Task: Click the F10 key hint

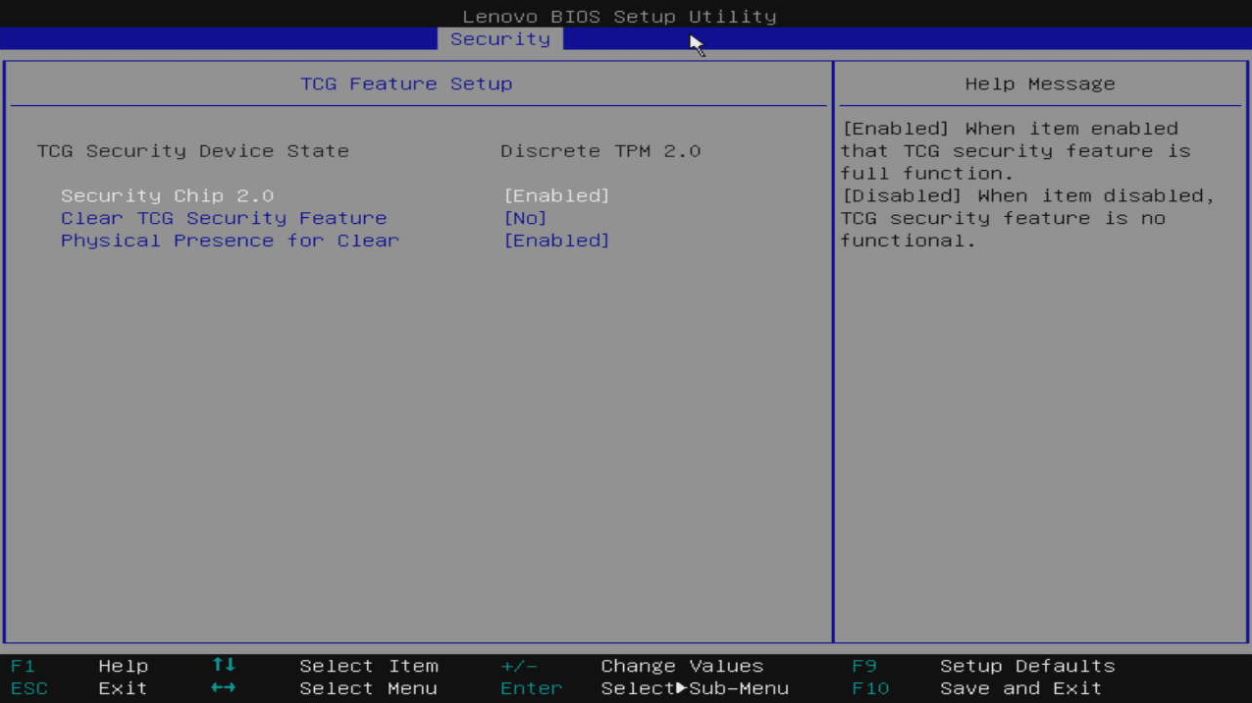Action: pos(870,688)
